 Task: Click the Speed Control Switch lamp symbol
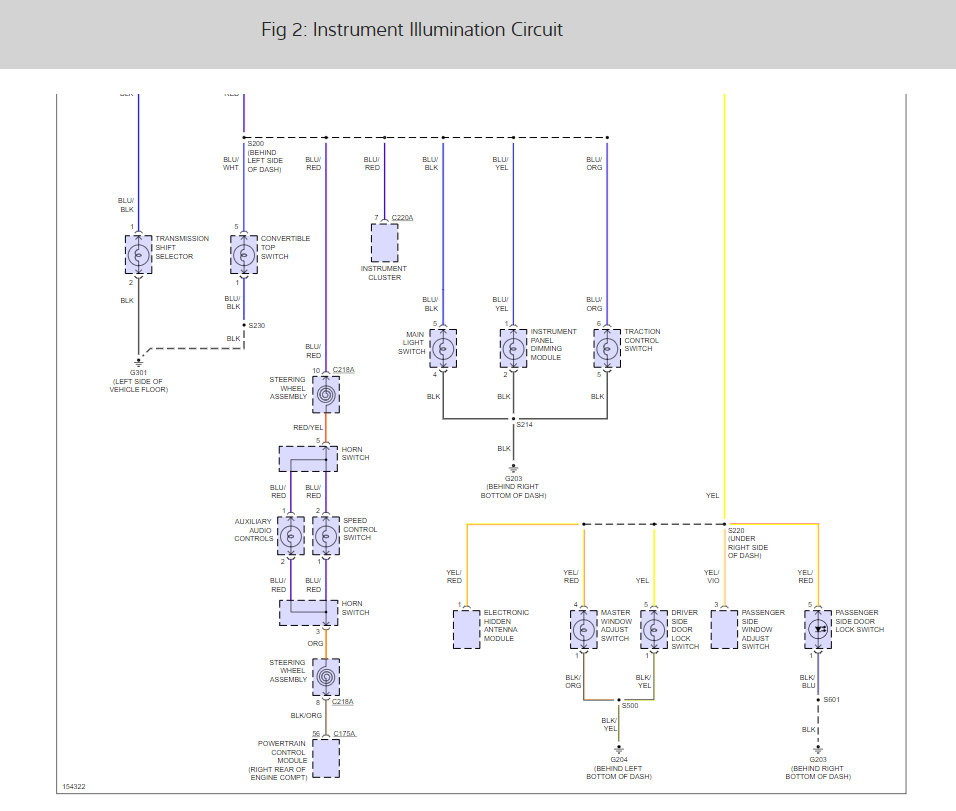point(326,535)
